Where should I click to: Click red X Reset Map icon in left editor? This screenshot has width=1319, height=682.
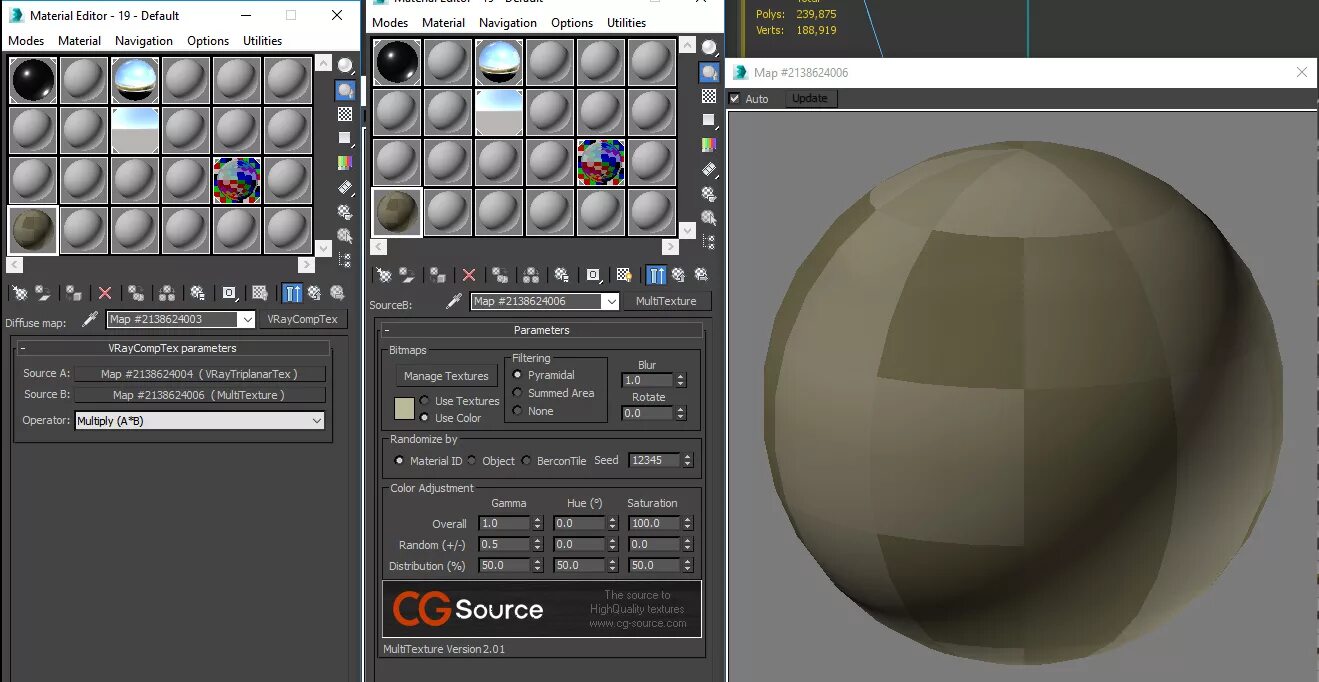pyautogui.click(x=104, y=293)
